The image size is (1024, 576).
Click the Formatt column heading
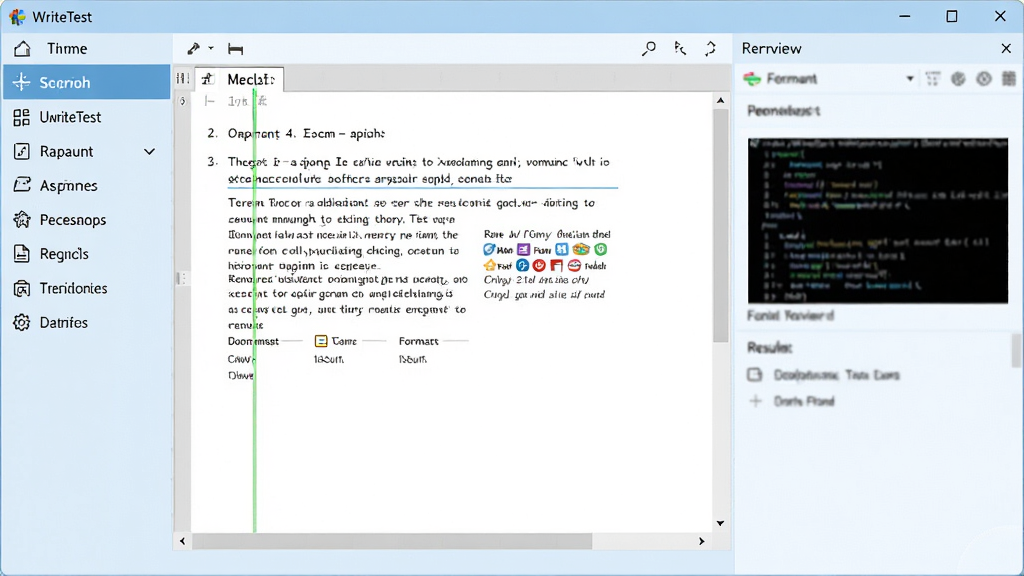[419, 341]
